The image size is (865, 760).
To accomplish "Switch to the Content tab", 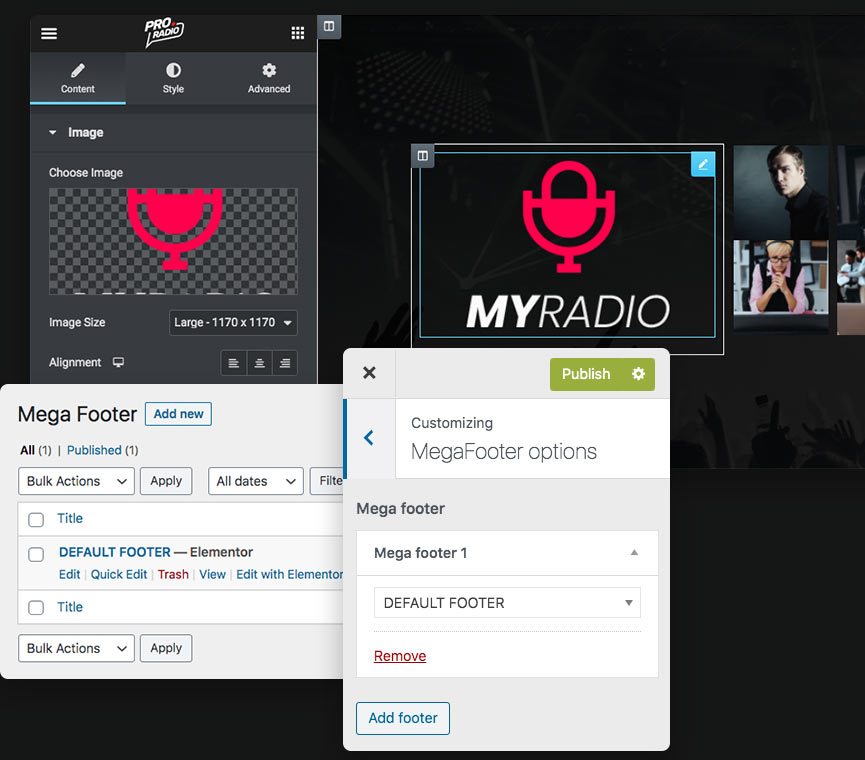I will tap(78, 78).
